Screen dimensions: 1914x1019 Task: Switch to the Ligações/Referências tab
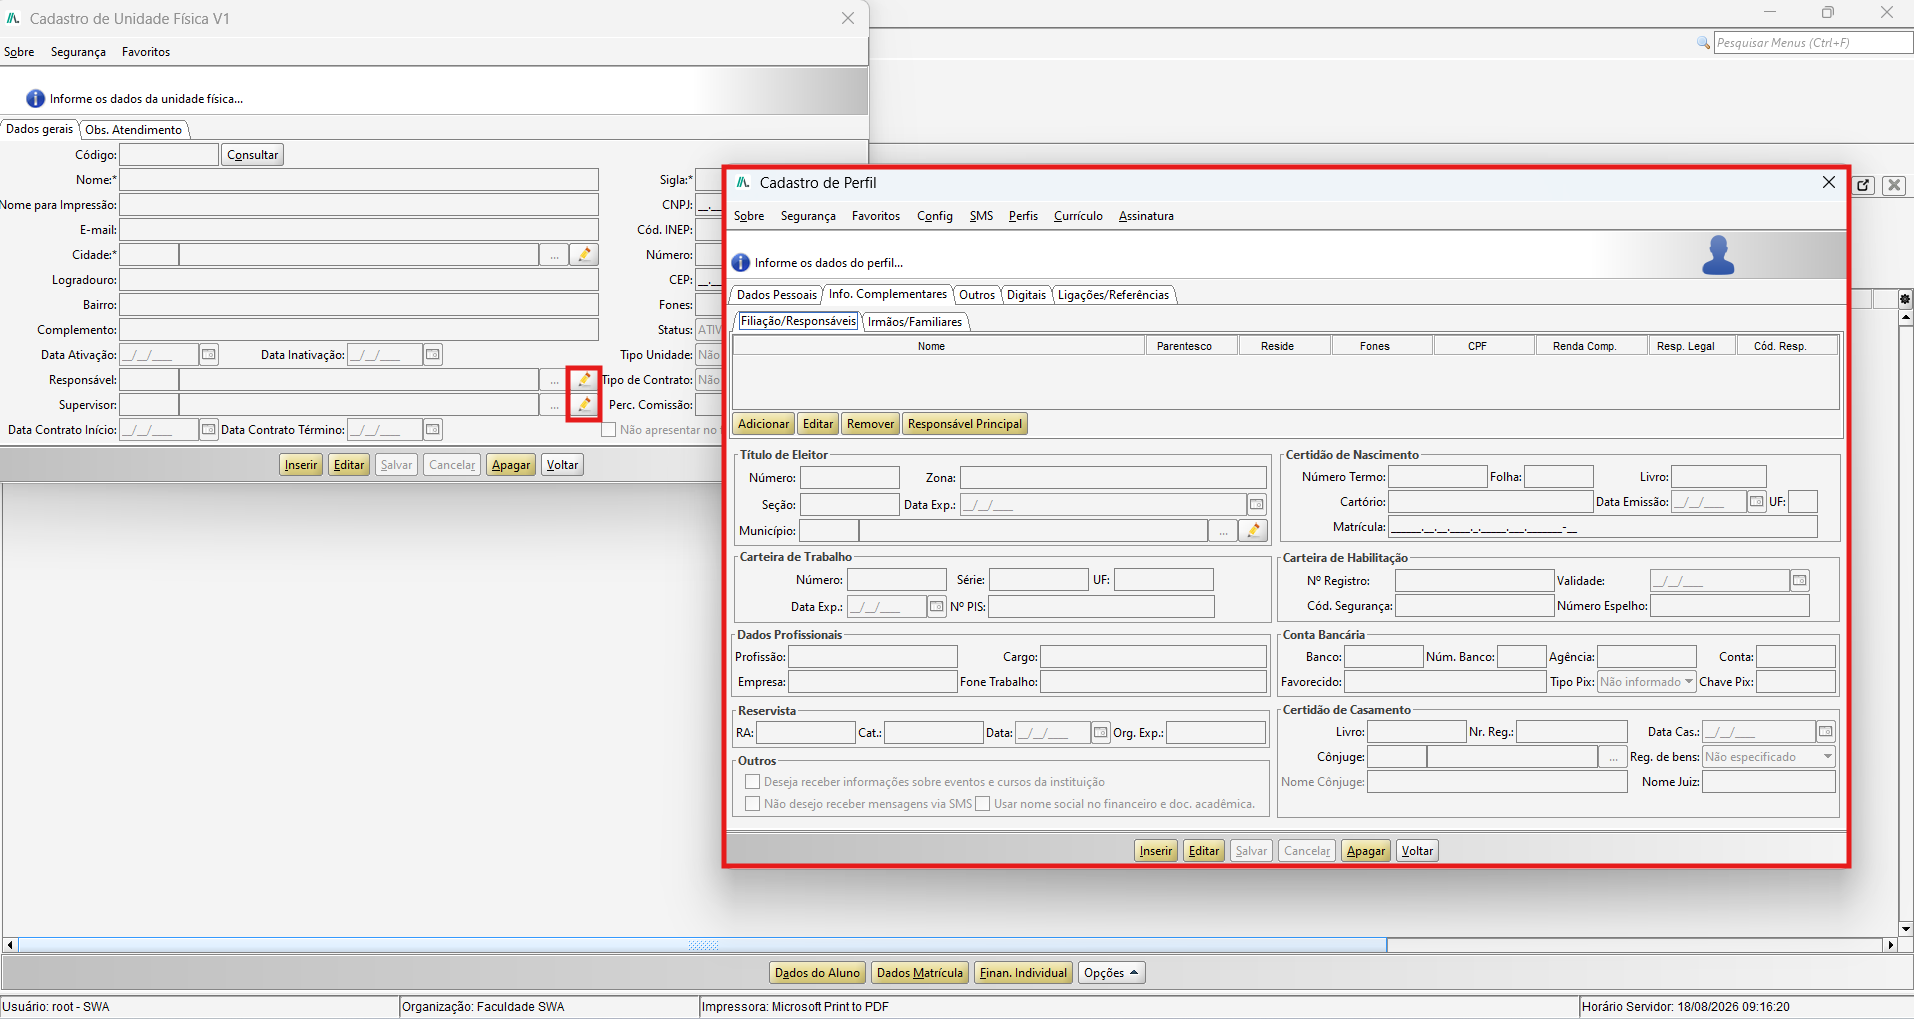click(1113, 295)
